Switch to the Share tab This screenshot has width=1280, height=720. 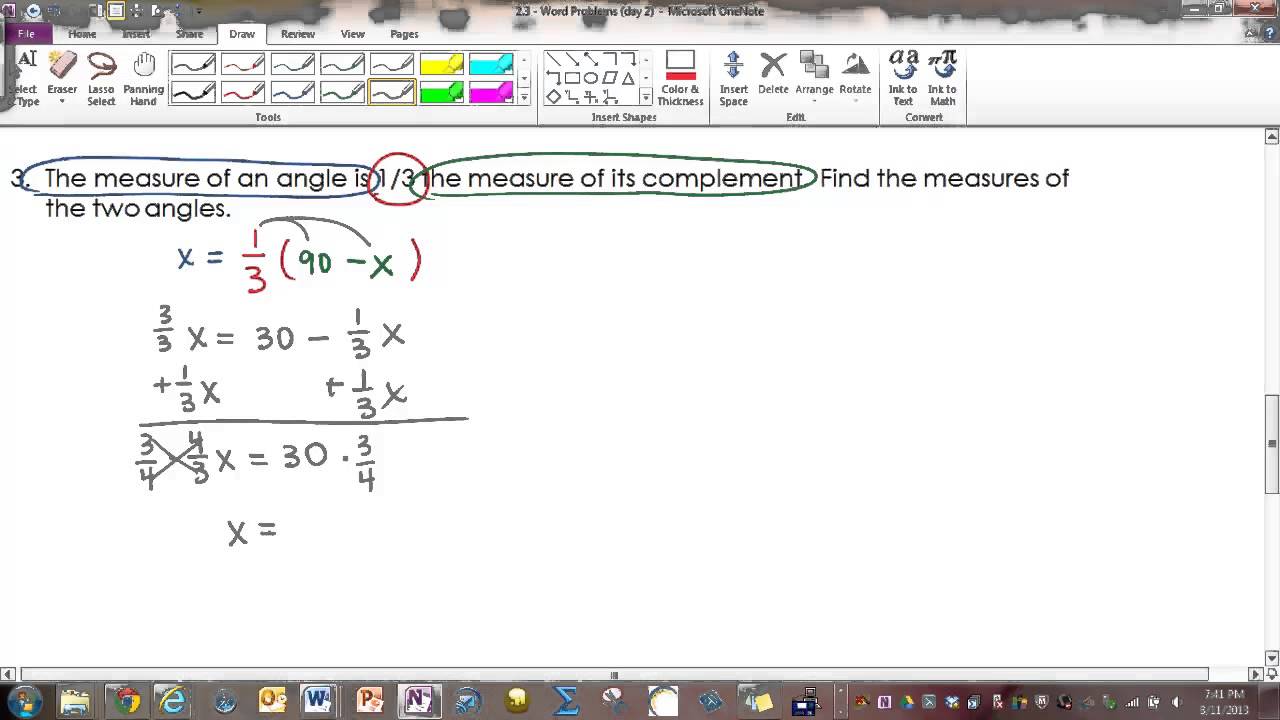[189, 34]
